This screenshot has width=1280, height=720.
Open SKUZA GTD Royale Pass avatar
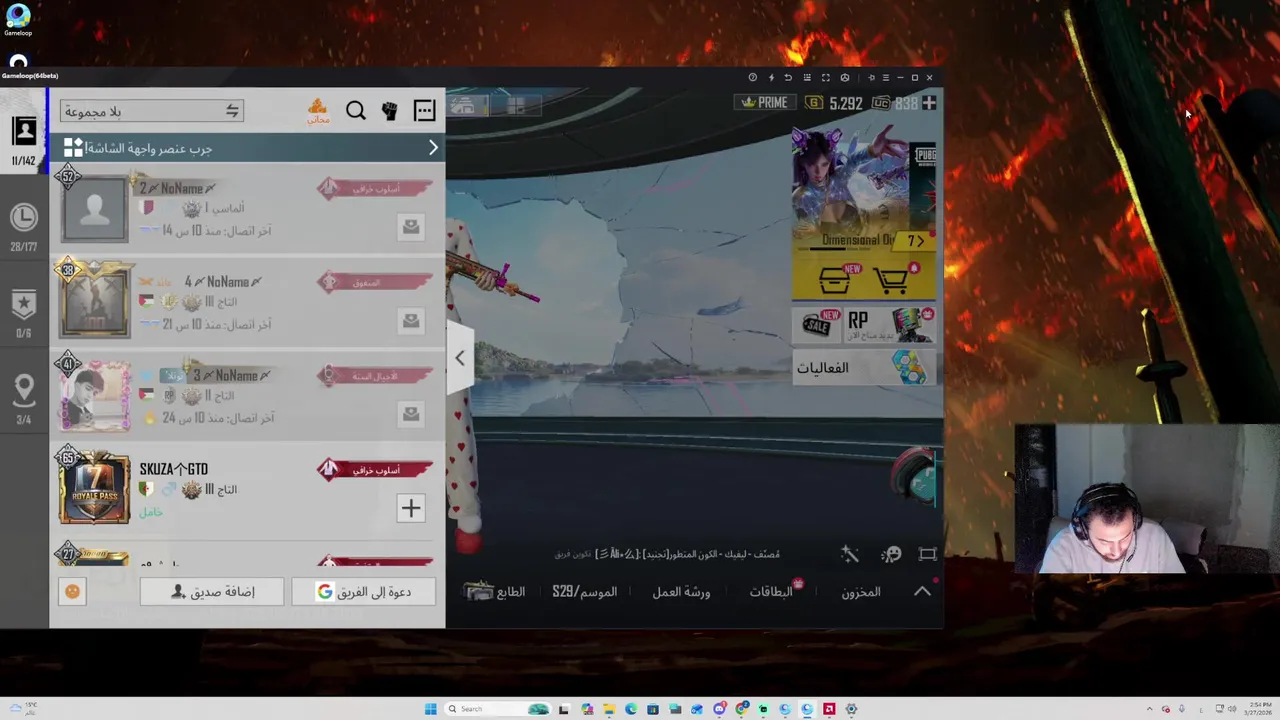95,489
